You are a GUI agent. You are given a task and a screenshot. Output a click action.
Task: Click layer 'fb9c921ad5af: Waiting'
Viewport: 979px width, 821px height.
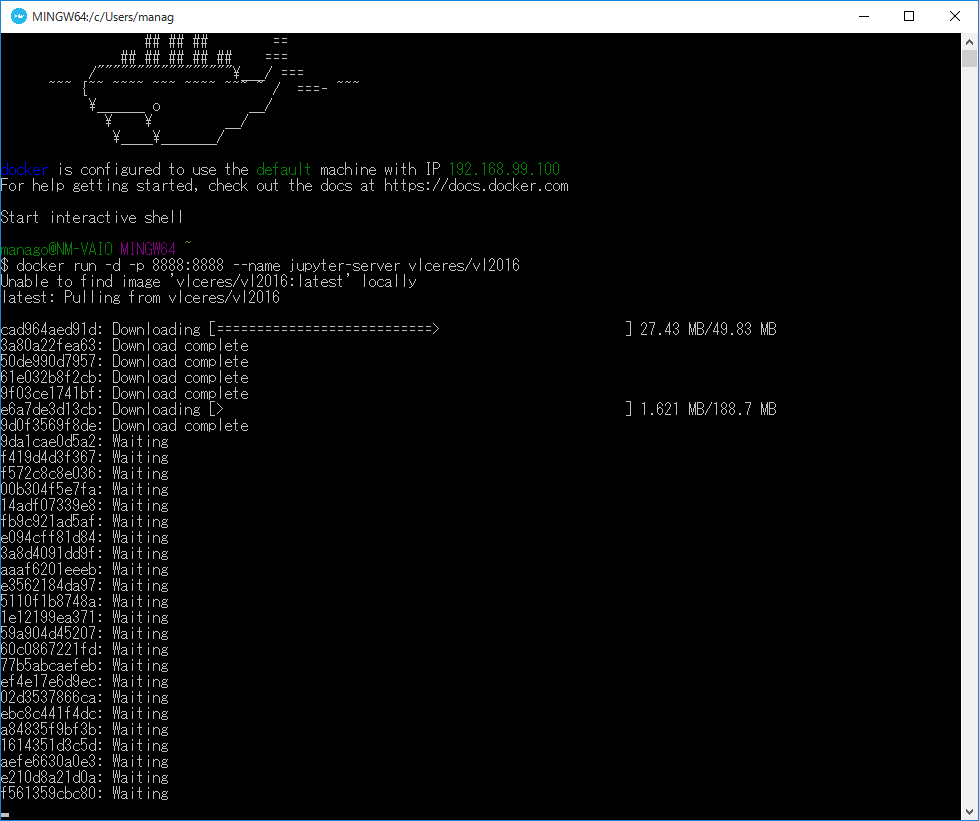click(85, 521)
